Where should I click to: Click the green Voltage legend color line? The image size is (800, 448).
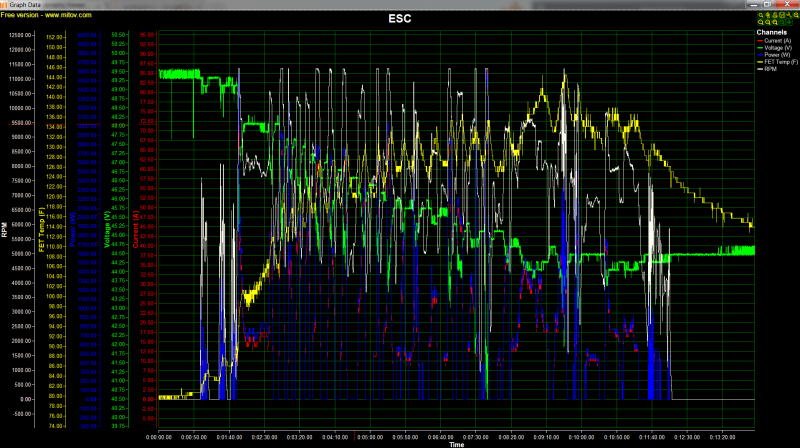click(x=759, y=46)
